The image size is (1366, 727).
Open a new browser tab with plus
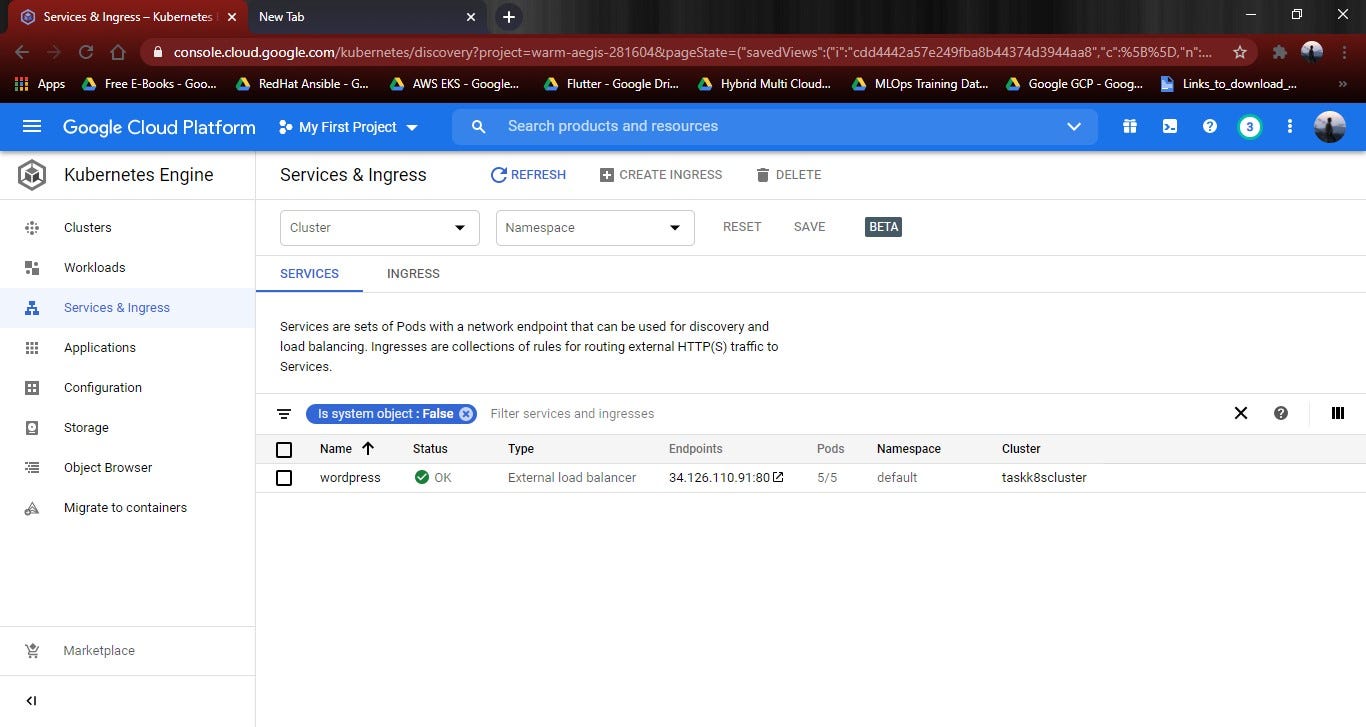click(508, 17)
